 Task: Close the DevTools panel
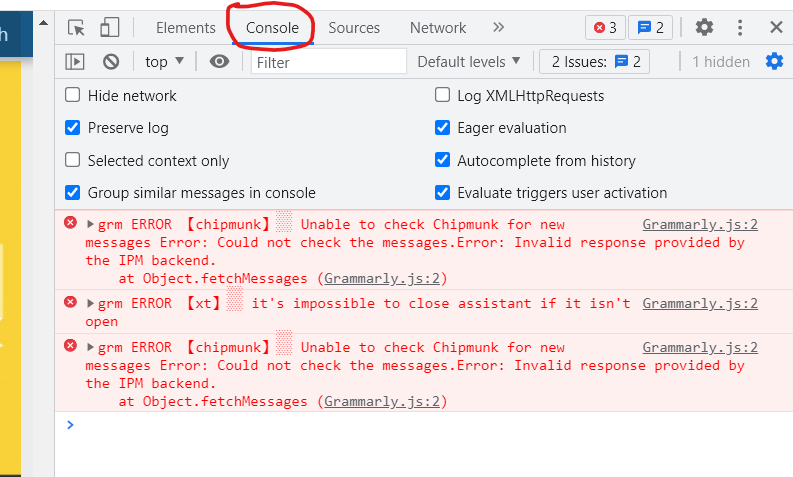[x=776, y=27]
